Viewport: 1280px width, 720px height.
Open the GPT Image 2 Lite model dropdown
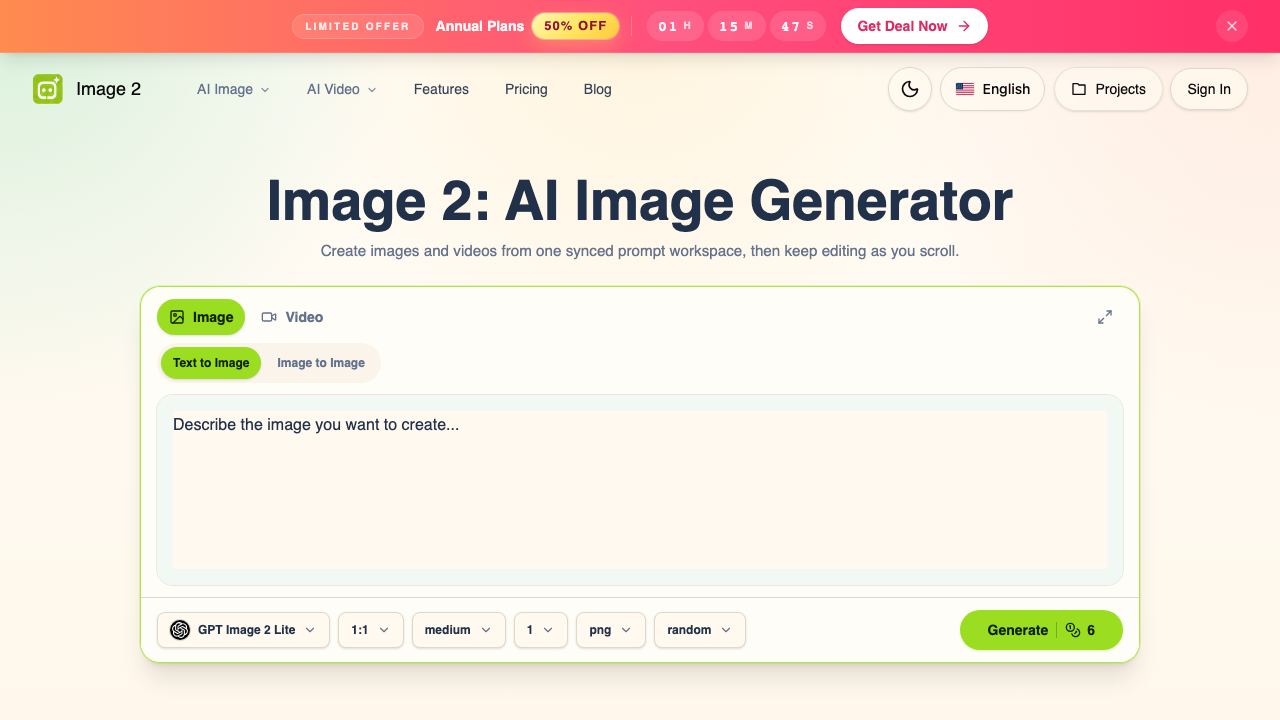click(x=243, y=630)
